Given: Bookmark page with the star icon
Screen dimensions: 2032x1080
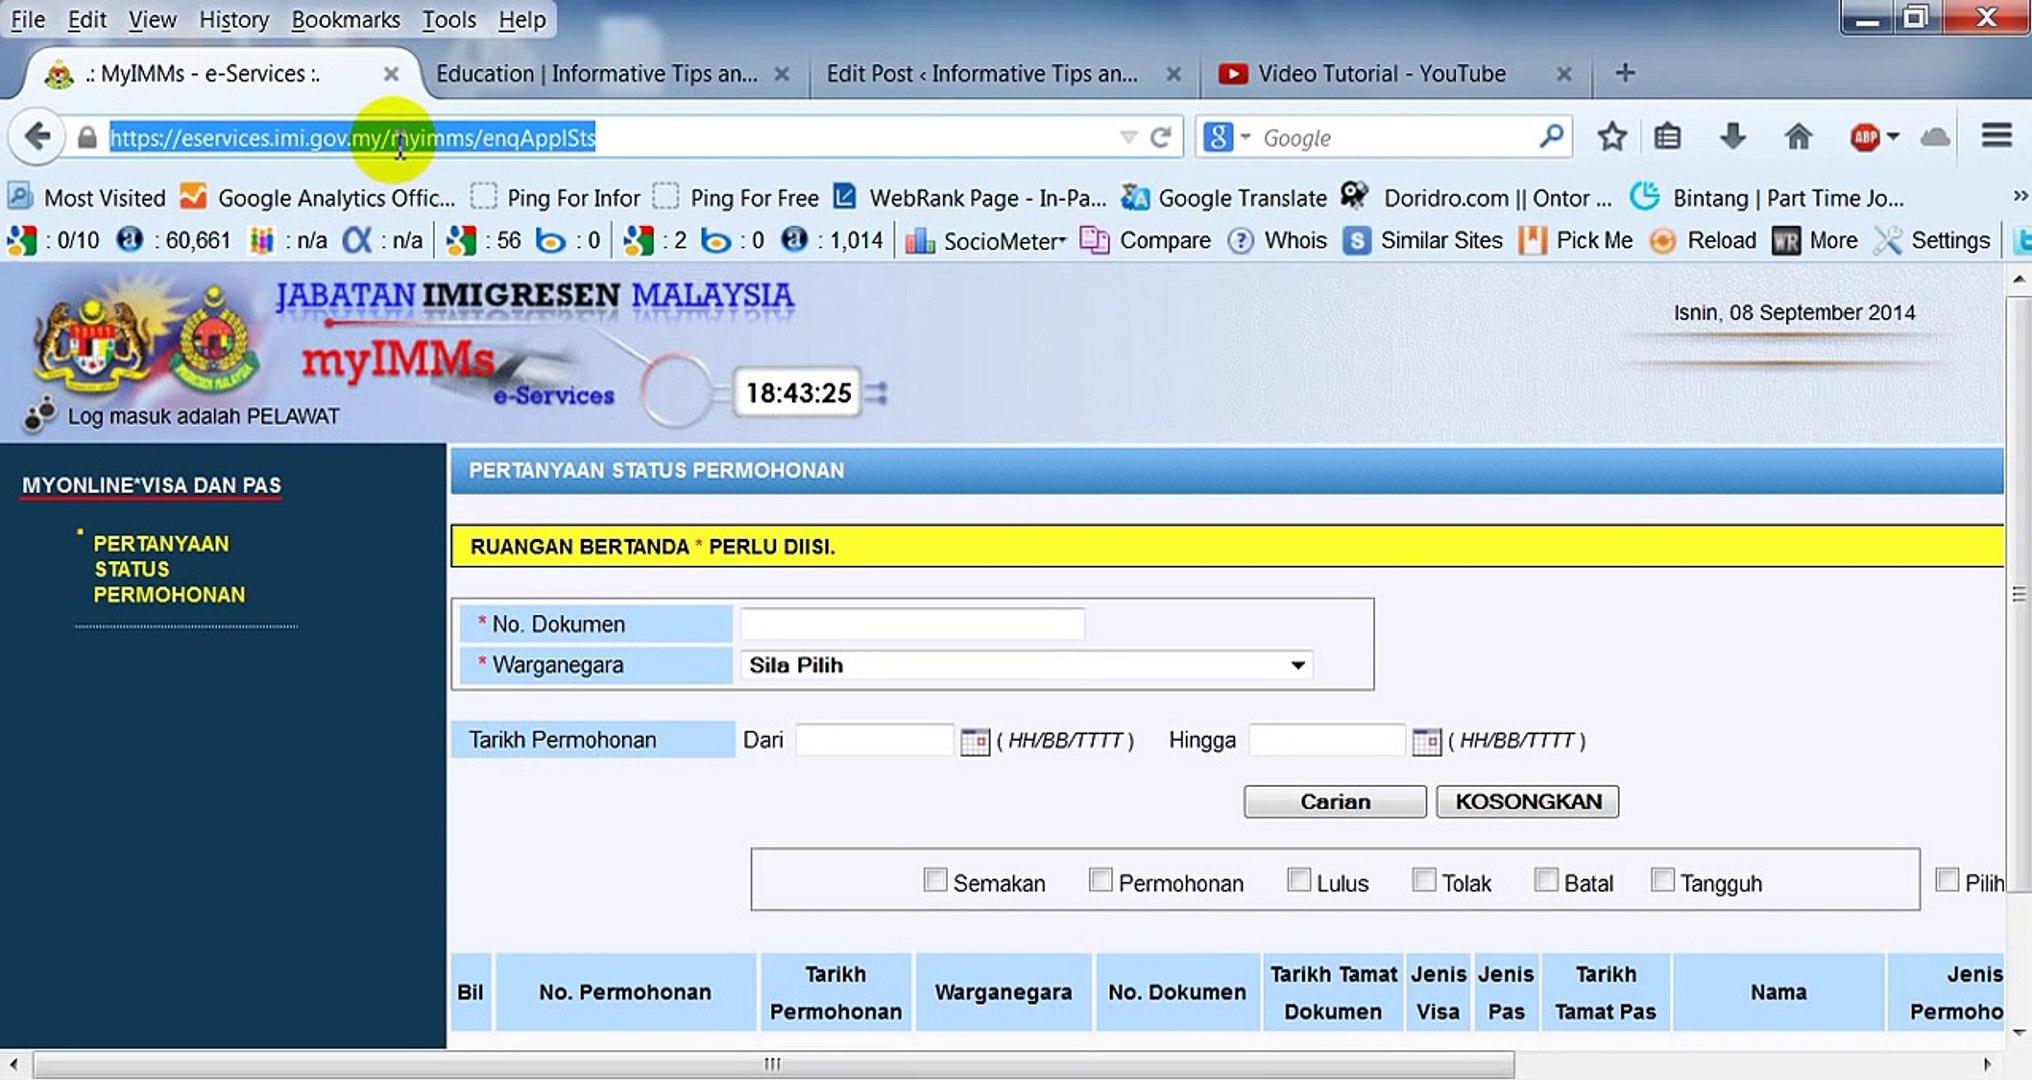Looking at the screenshot, I should [1611, 137].
